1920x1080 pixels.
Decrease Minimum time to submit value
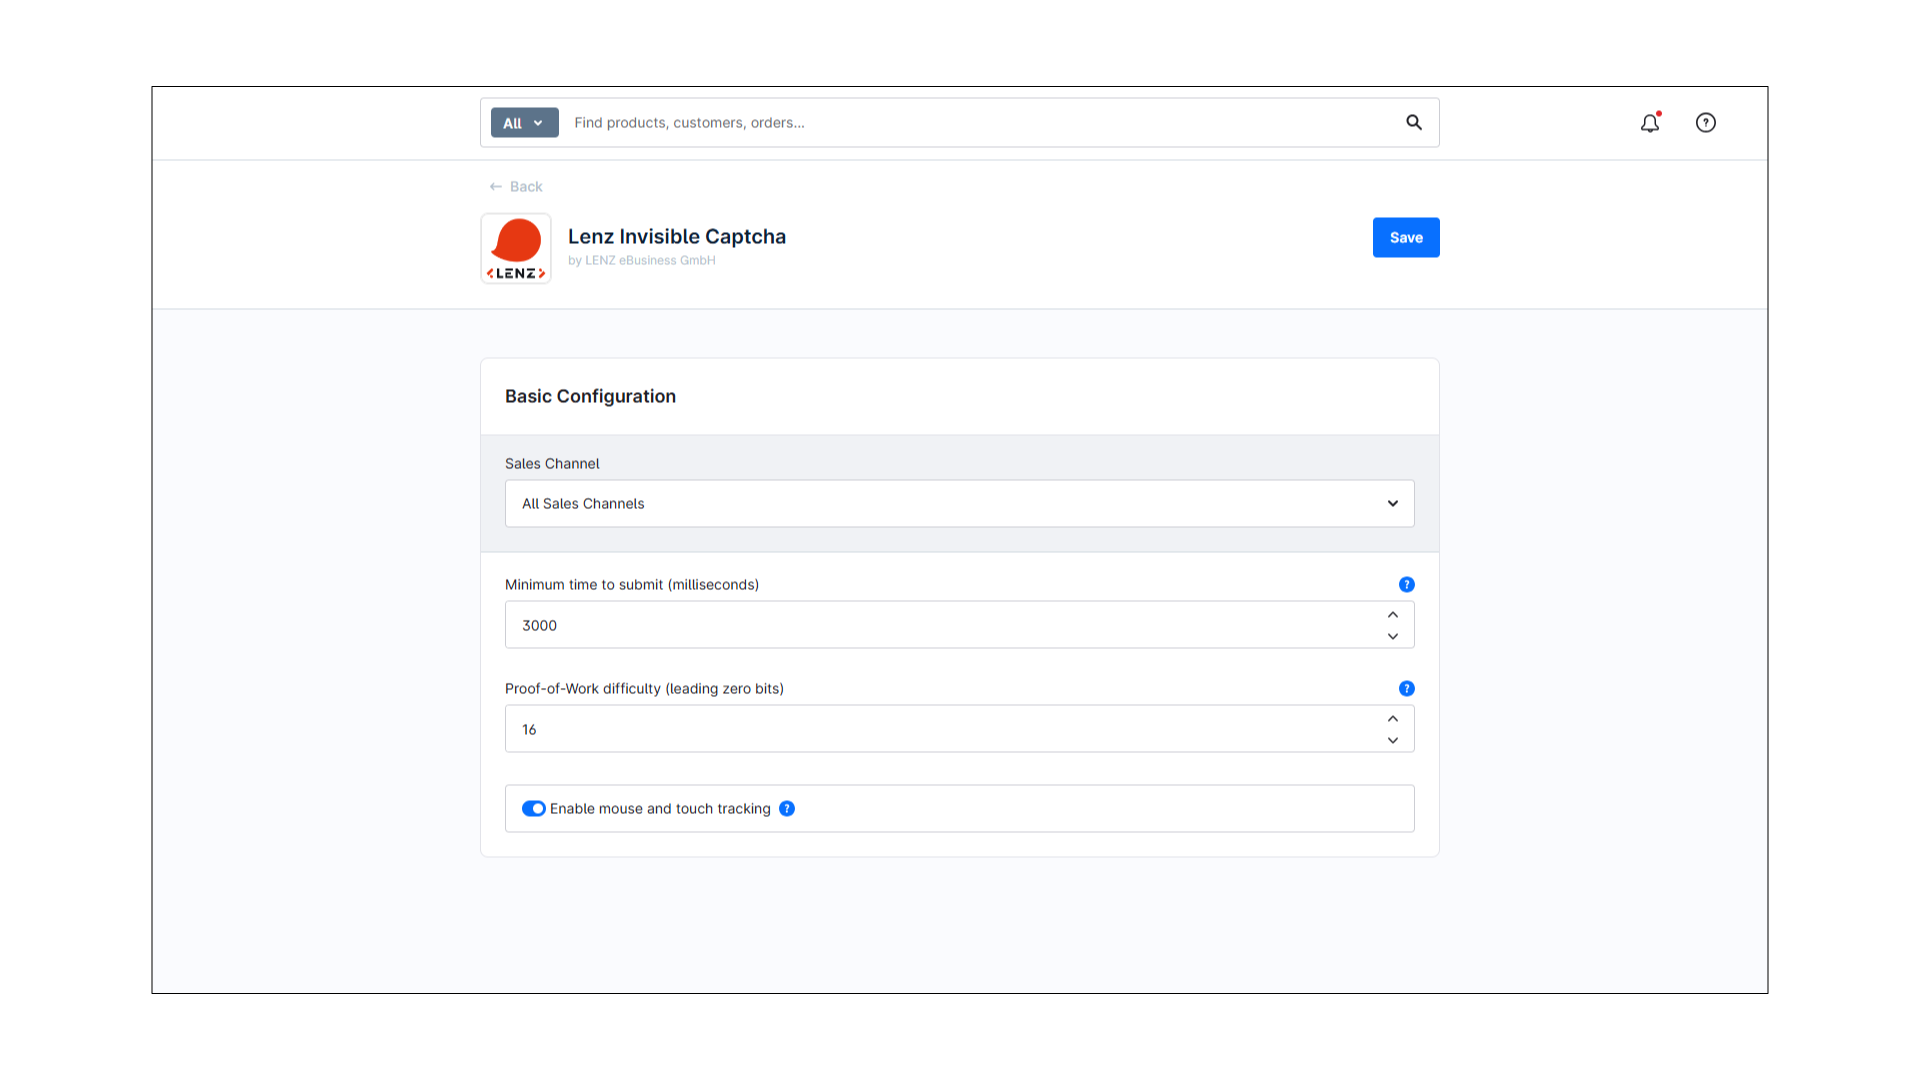(1393, 636)
